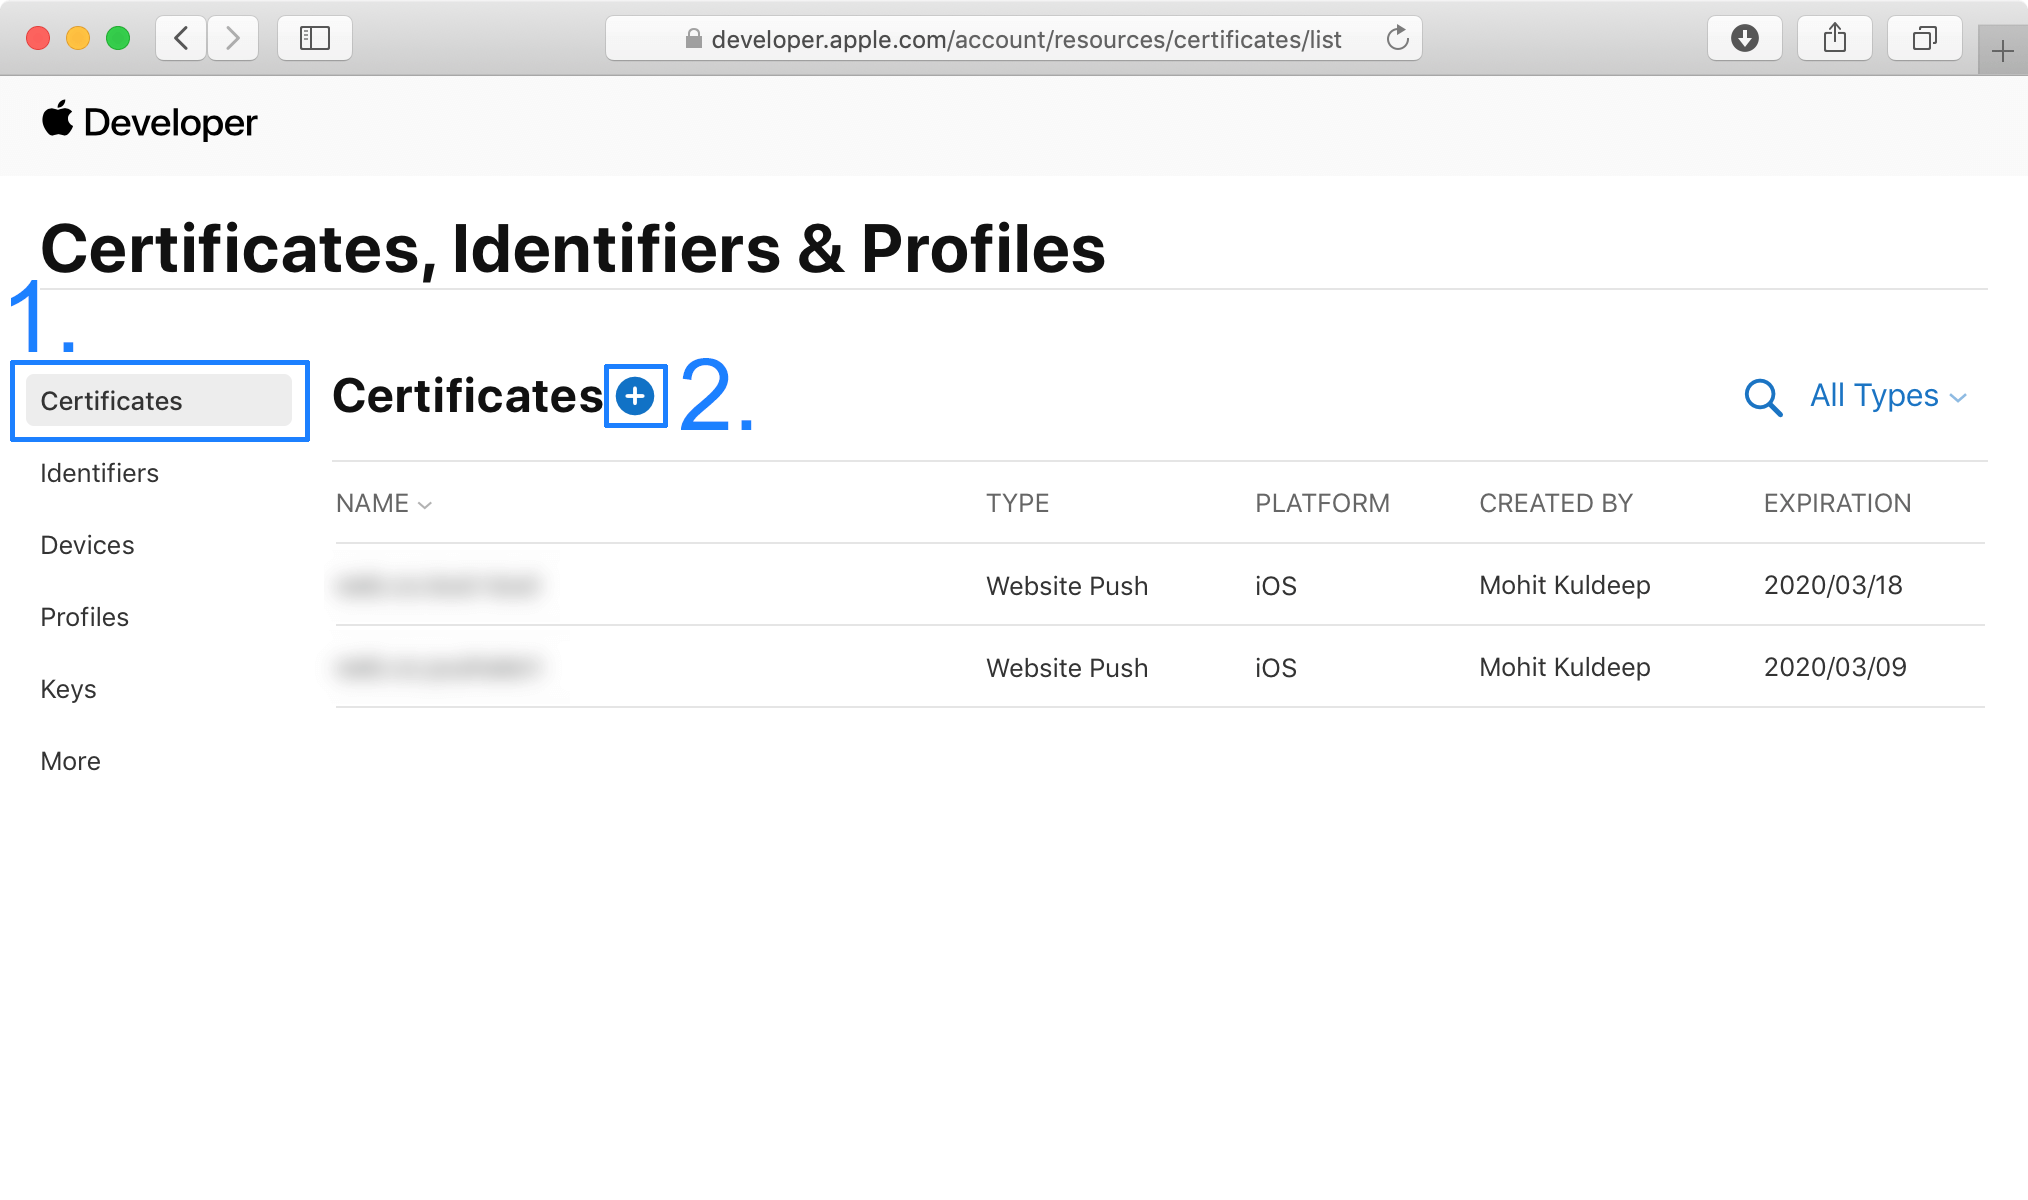Toggle the Safari sidebar button

(x=315, y=39)
